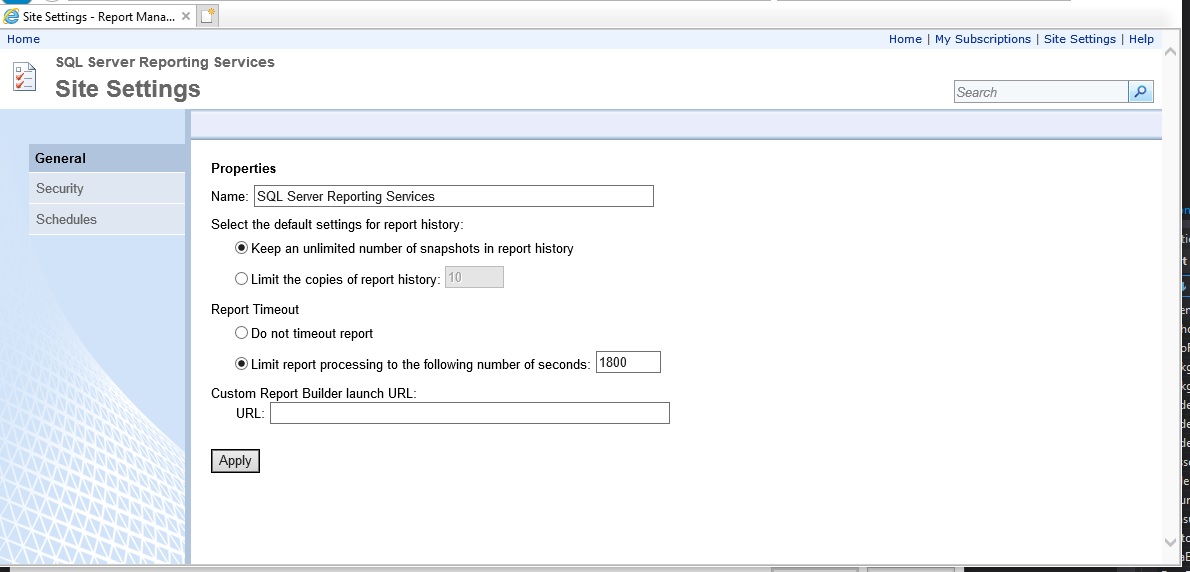
Task: Select Do not timeout report option
Action: [241, 332]
